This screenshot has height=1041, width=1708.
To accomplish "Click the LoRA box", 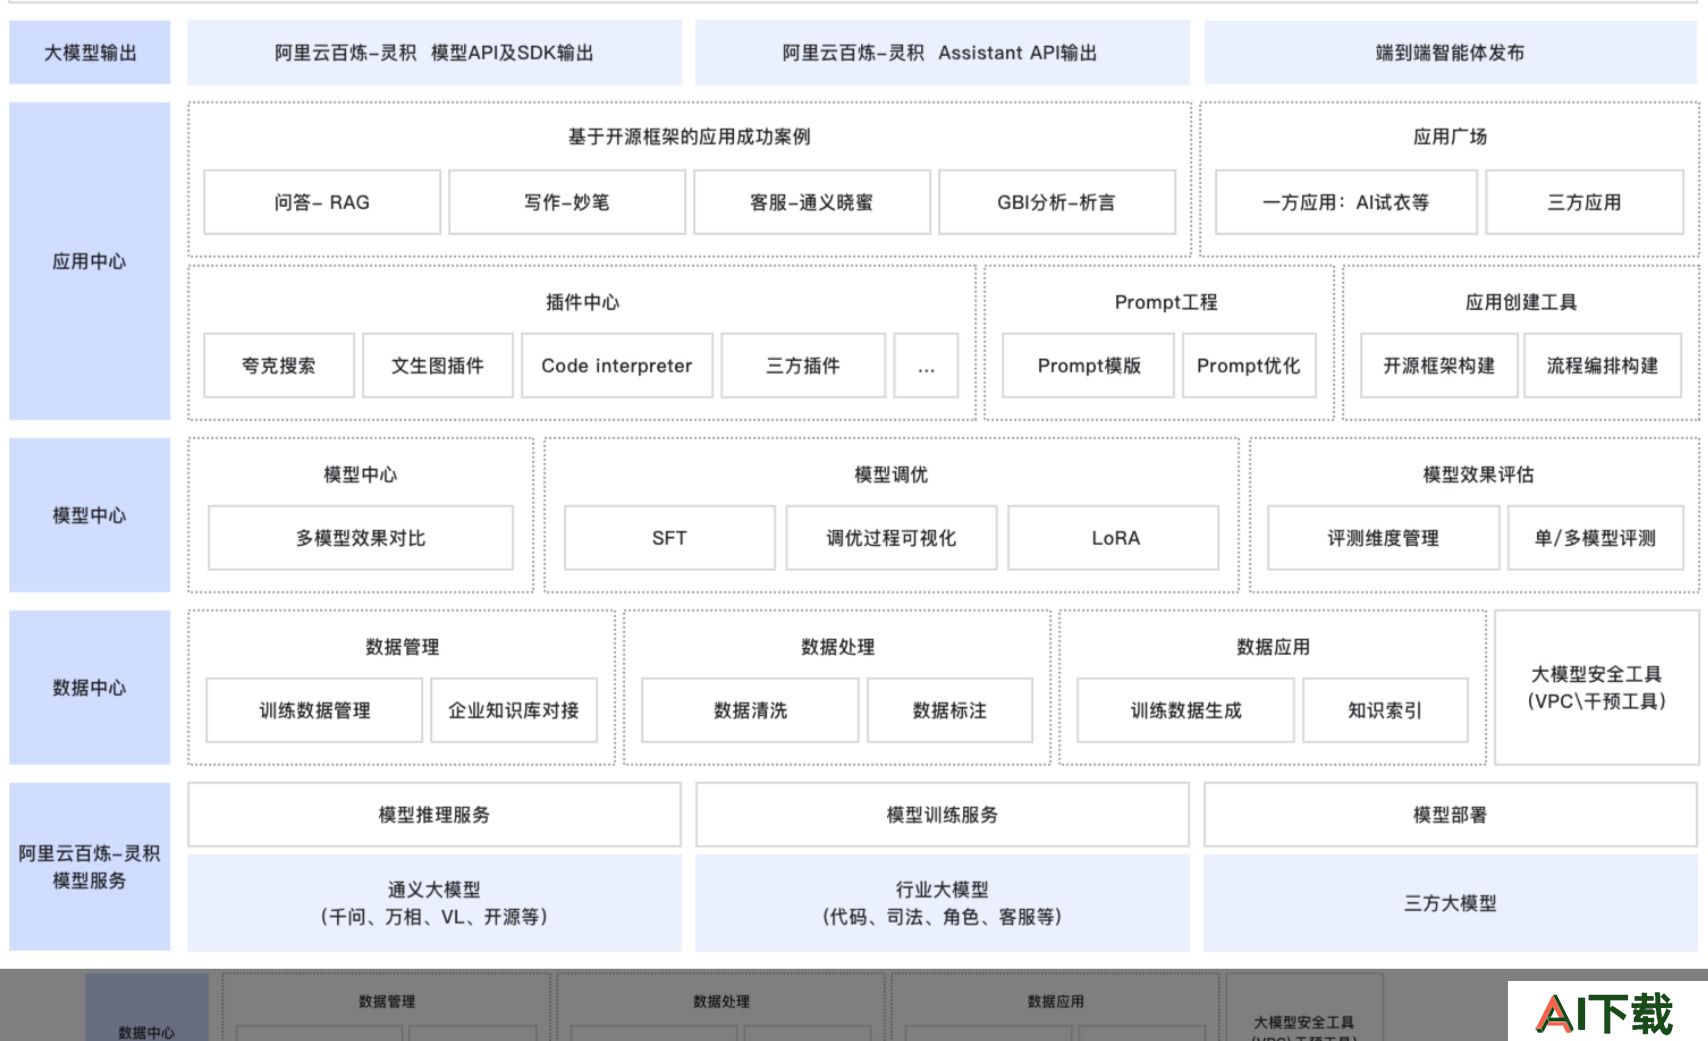I will tap(1114, 538).
